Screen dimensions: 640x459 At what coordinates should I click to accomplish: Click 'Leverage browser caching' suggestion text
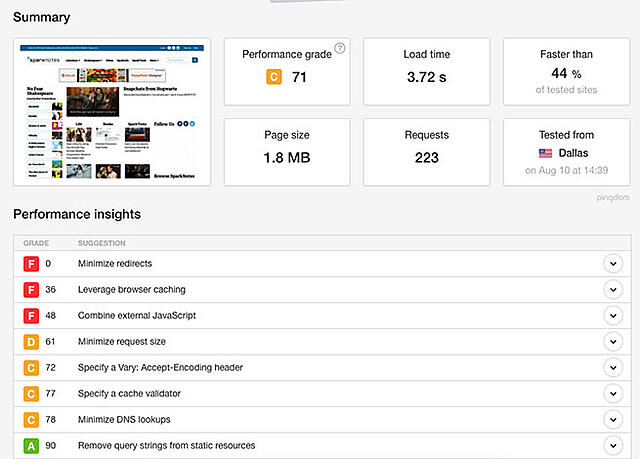[131, 290]
